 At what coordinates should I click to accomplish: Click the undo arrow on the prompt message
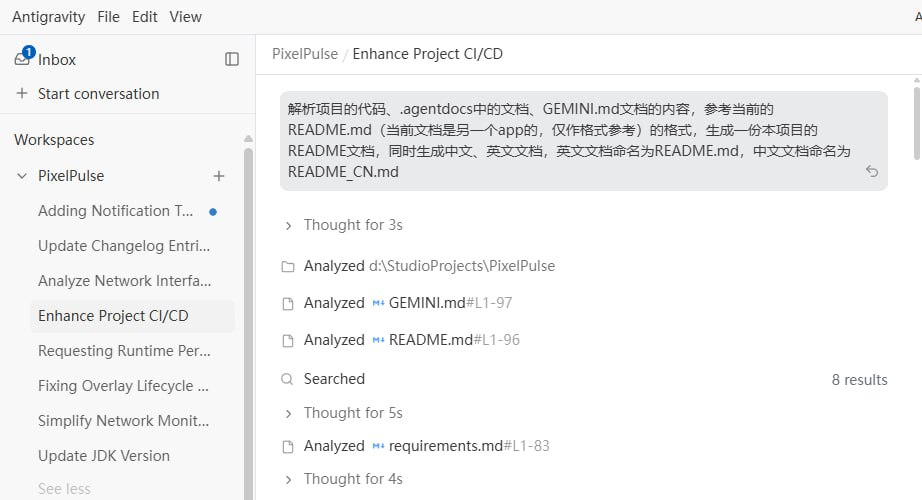[872, 172]
